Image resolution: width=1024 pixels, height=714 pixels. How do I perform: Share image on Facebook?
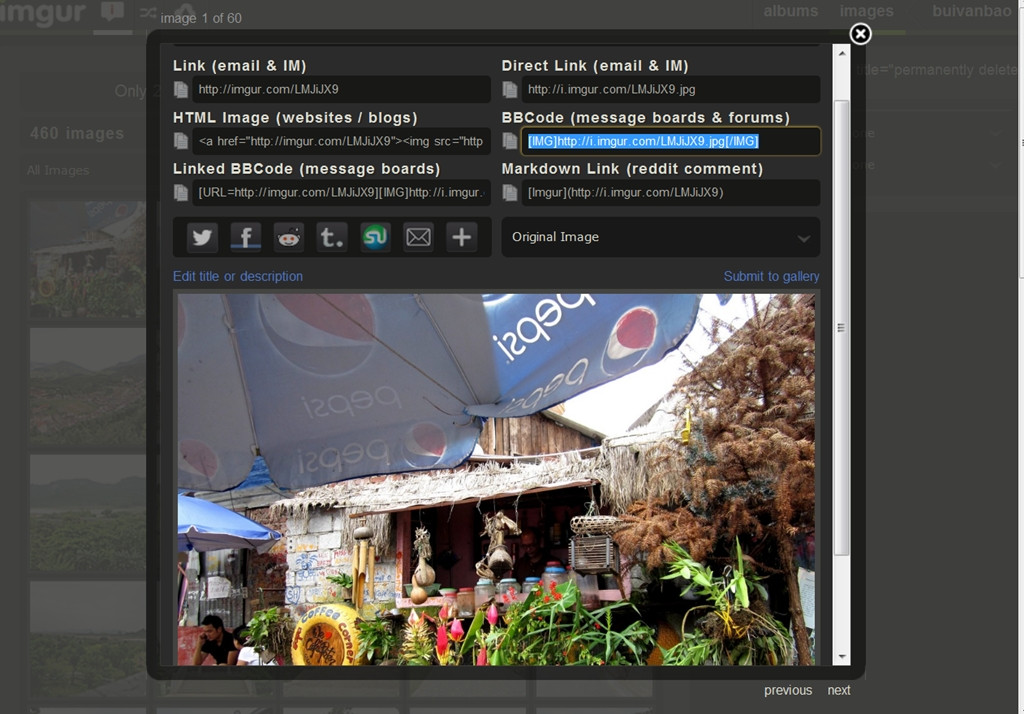tap(246, 237)
